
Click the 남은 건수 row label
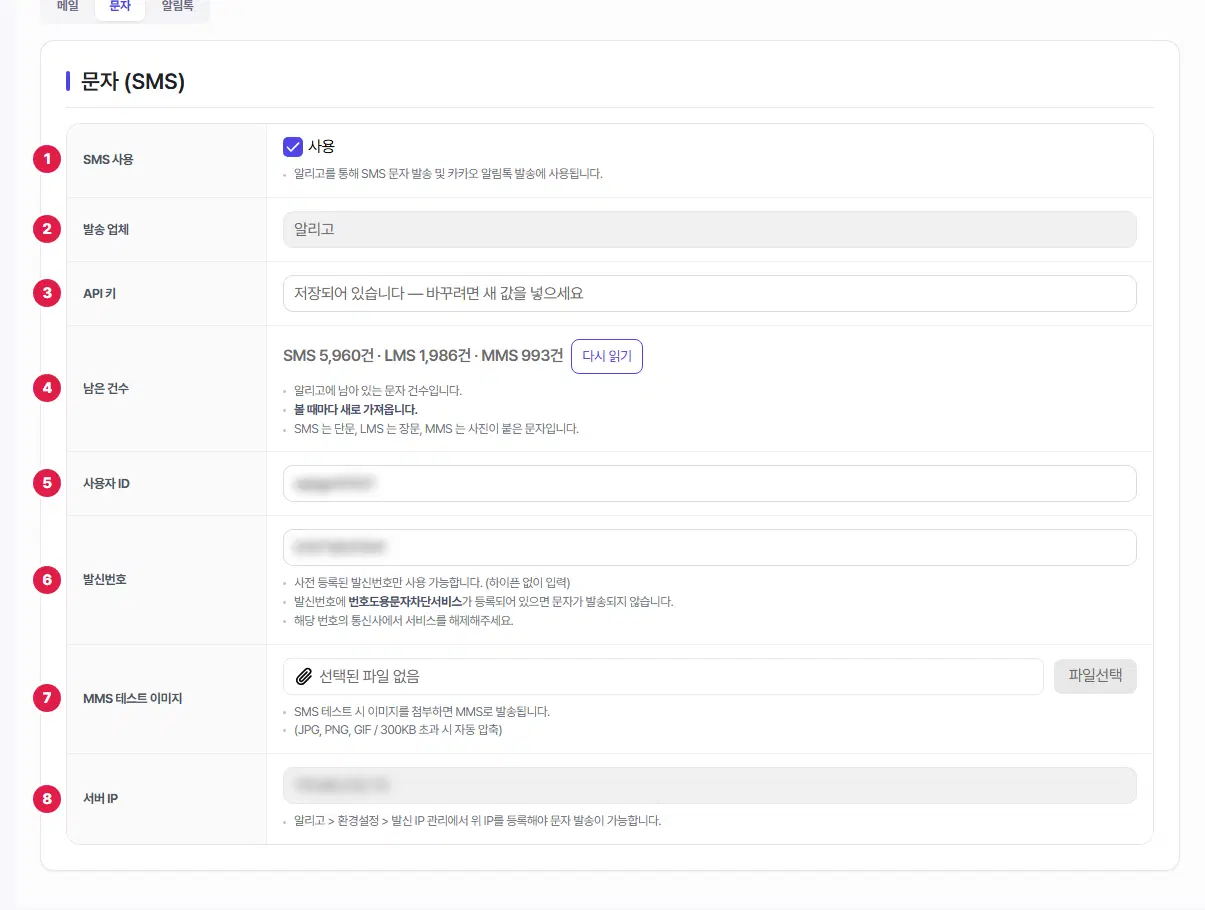tap(106, 388)
